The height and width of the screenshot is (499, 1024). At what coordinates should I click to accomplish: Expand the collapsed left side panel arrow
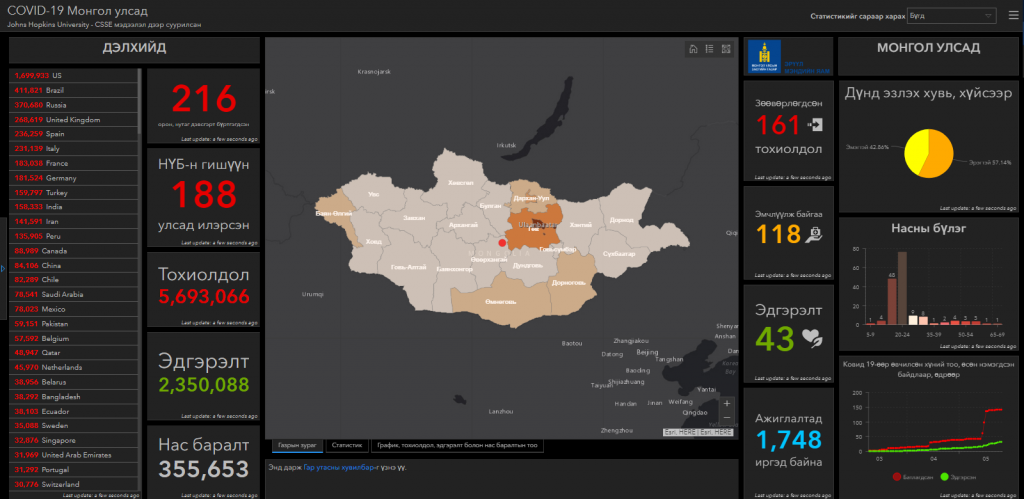3,268
